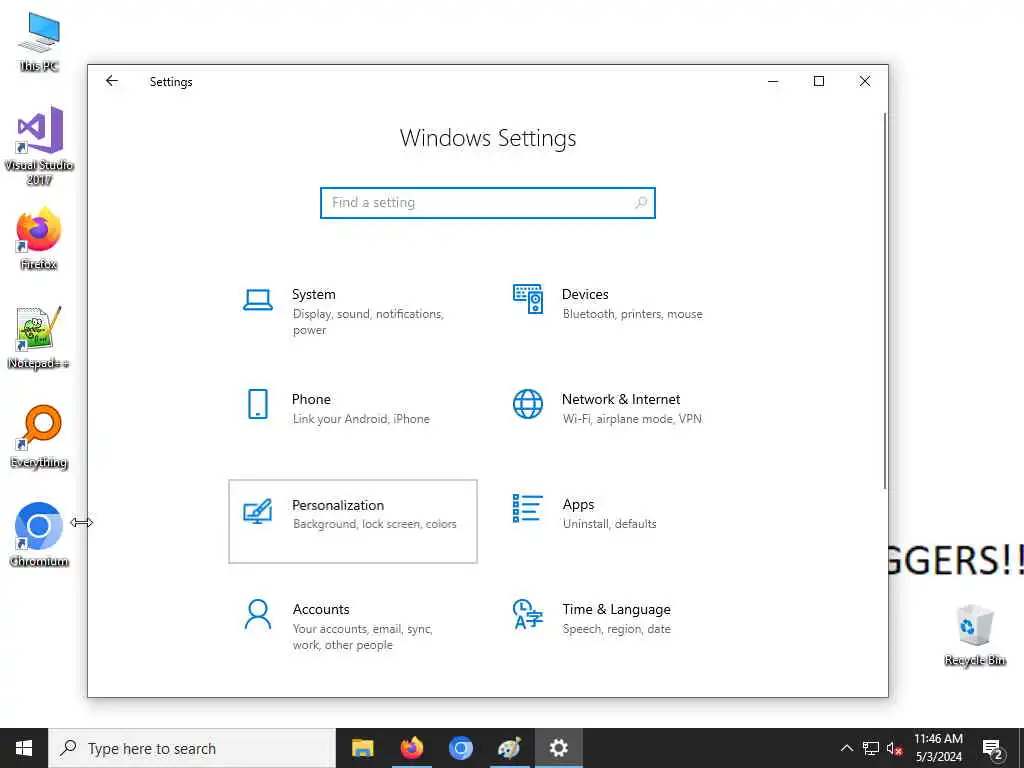Minimize the Settings window
Screen dimensions: 1024x768
tap(773, 81)
